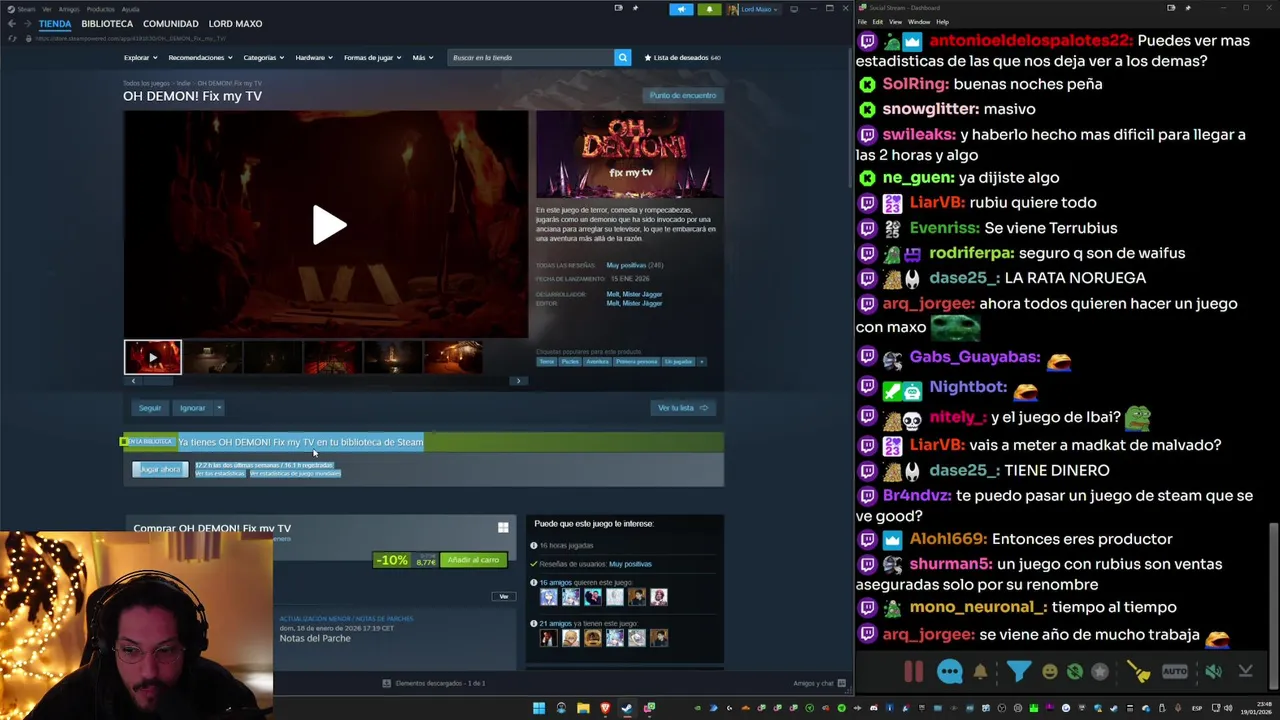Click the thumbnail strip right arrow
The height and width of the screenshot is (720, 1280).
518,381
